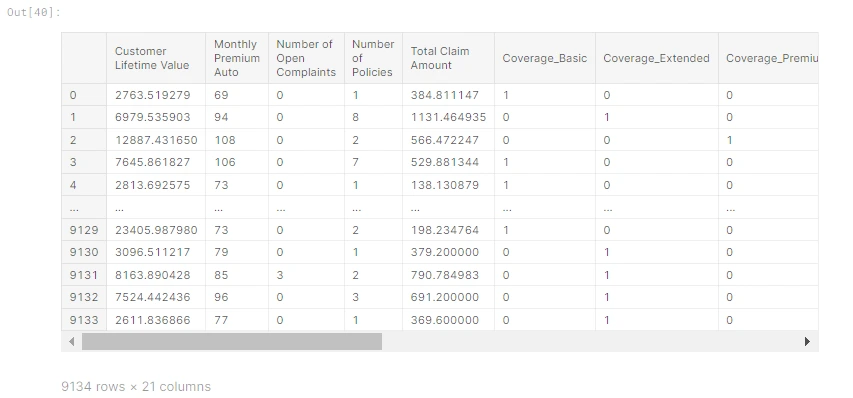853x398 pixels.
Task: Click the left scroll arrow of the table
Action: tap(71, 341)
